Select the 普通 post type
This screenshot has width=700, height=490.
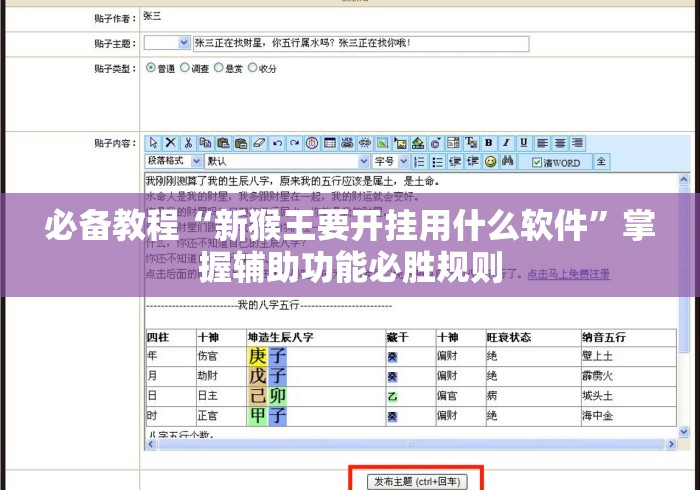tap(150, 68)
